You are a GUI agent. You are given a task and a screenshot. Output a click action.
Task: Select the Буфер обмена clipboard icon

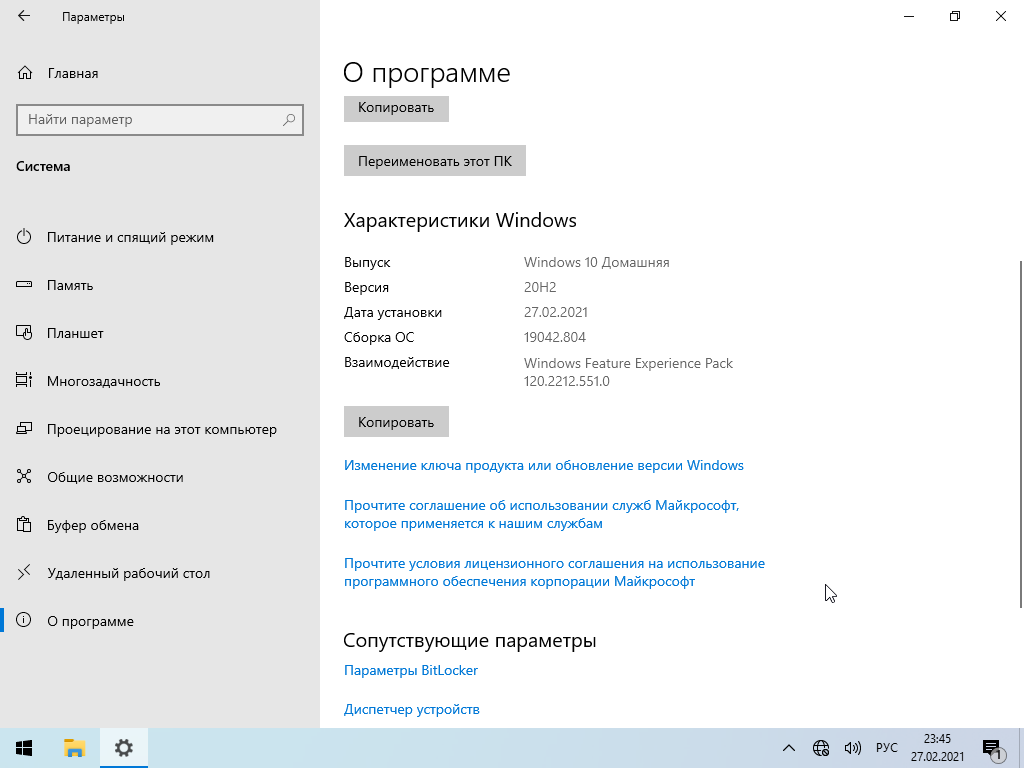point(24,525)
